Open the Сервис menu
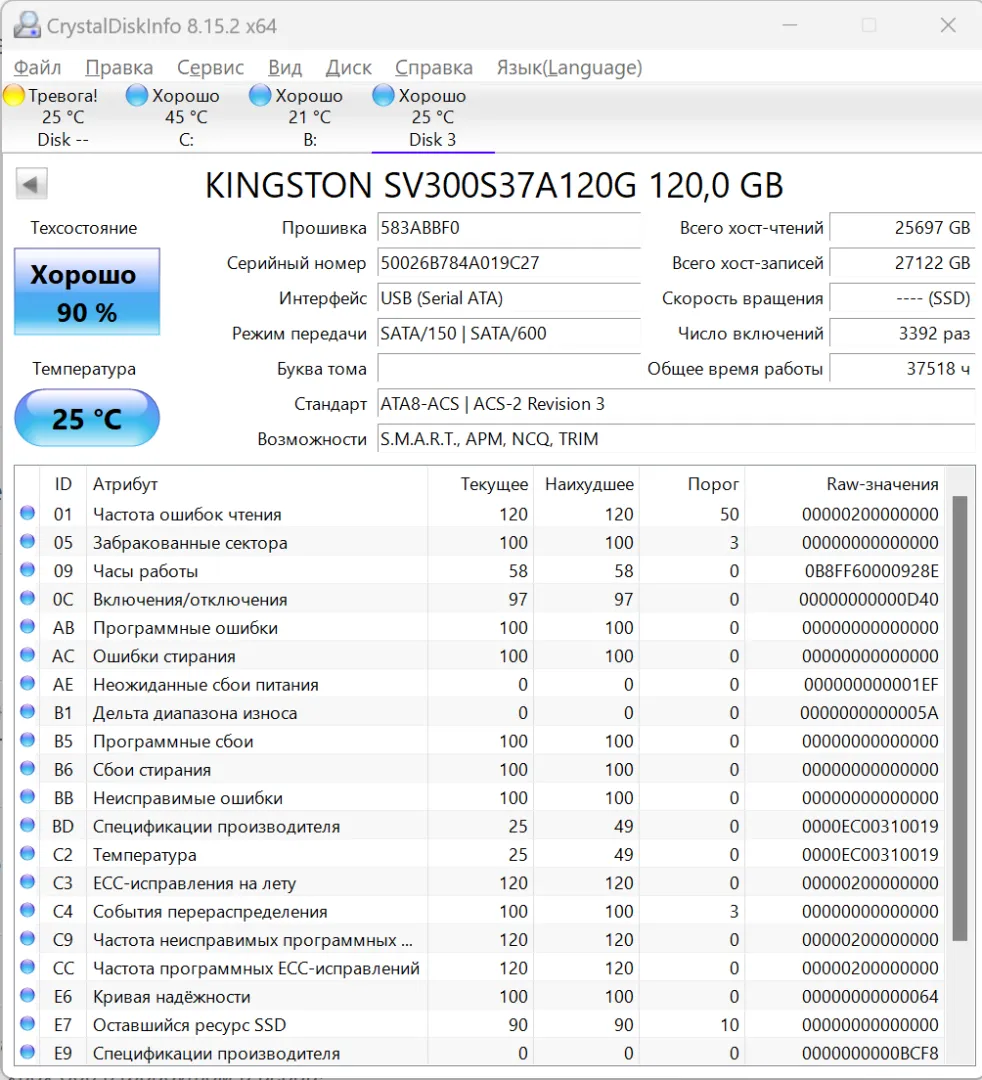982x1080 pixels. (x=210, y=68)
